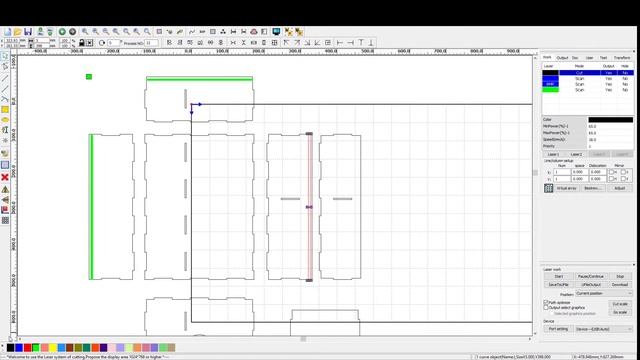Click the black Color field in layer properties
Image resolution: width=640 pixels, height=360 pixels.
(611, 120)
